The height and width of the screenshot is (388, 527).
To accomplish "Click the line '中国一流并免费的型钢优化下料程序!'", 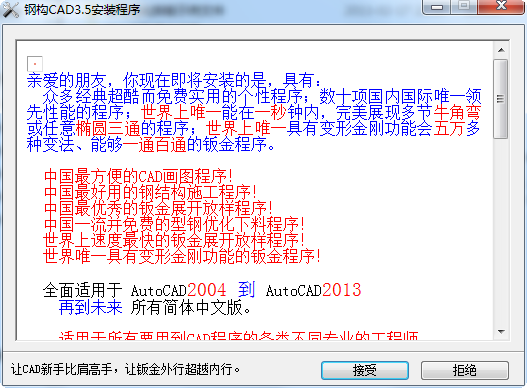I will tap(174, 224).
